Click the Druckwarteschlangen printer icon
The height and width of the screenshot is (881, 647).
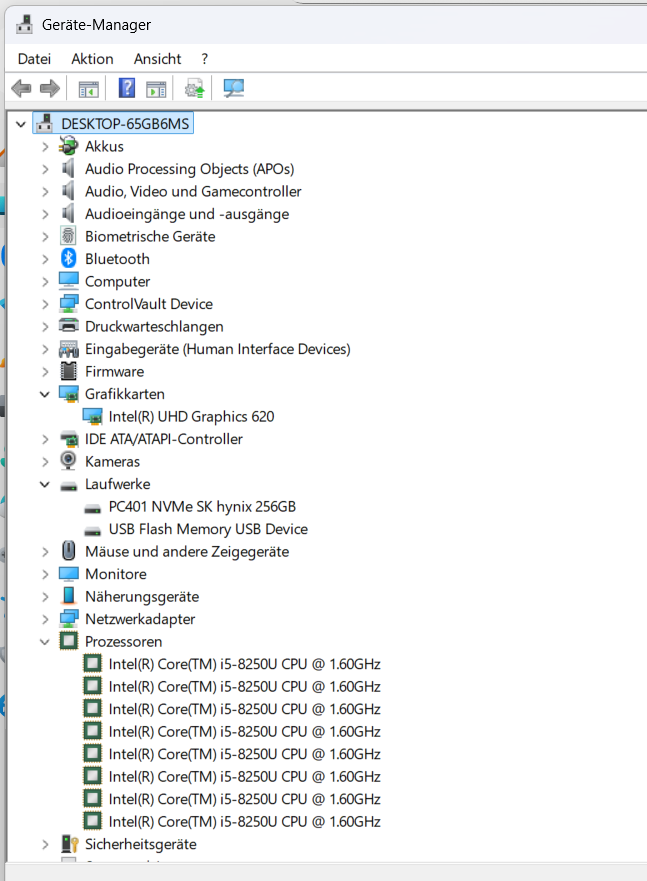click(69, 326)
